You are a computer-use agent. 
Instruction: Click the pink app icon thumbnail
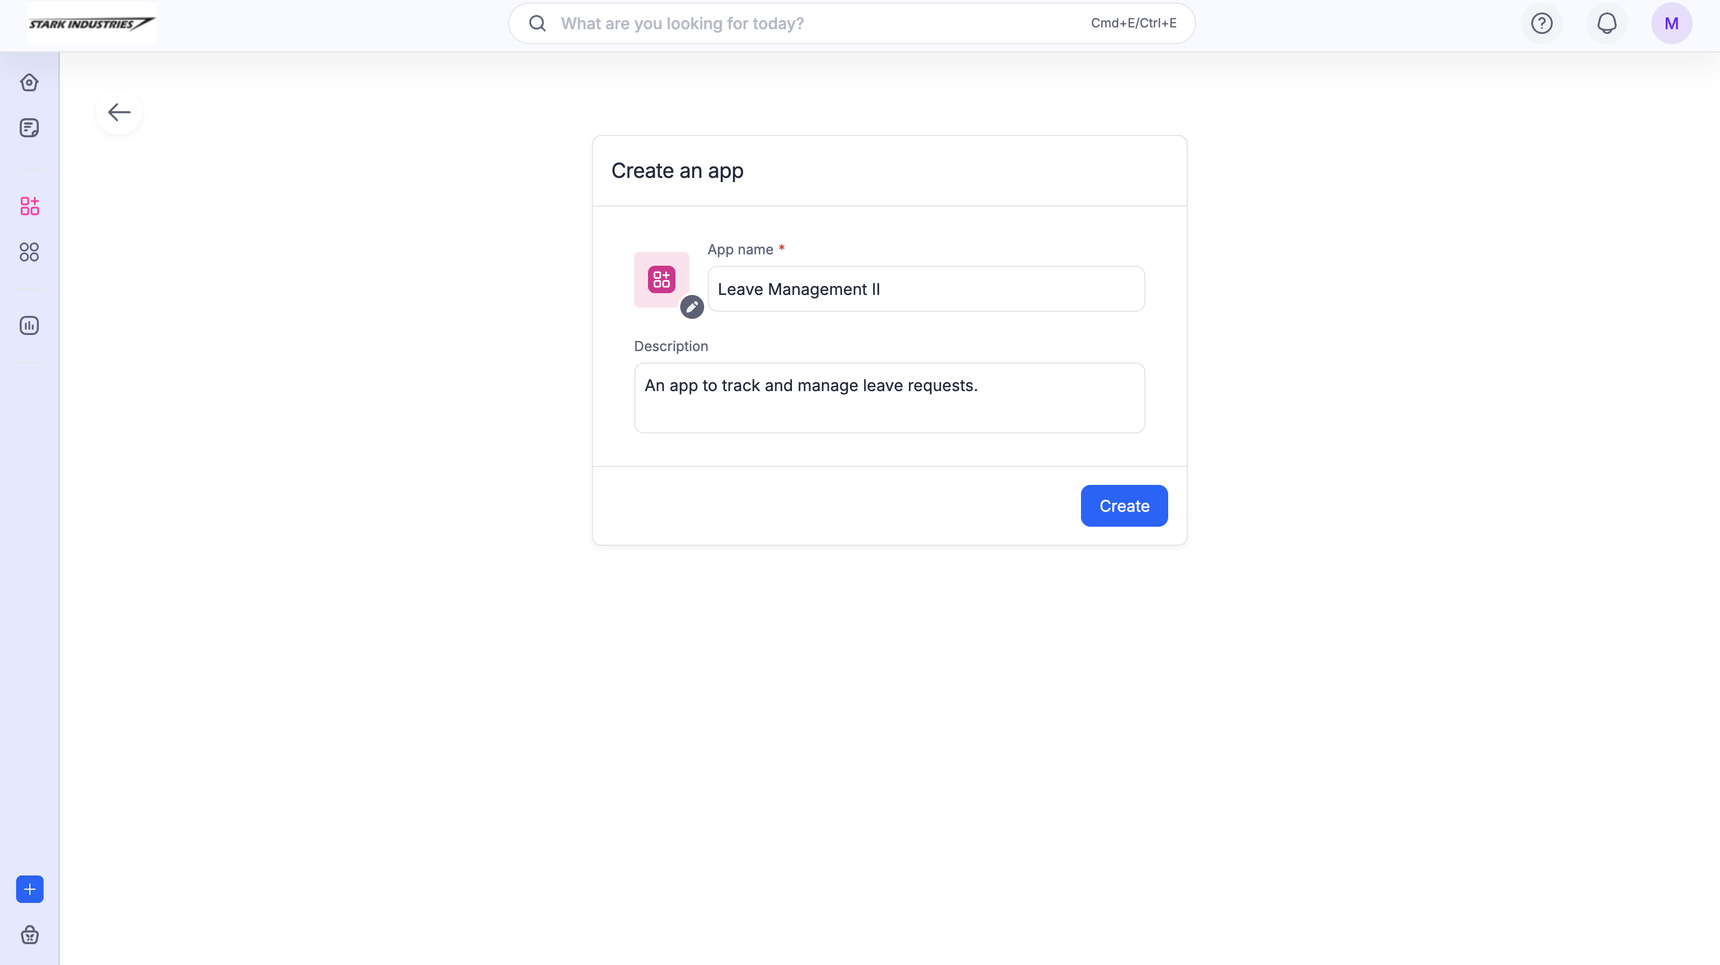[661, 279]
